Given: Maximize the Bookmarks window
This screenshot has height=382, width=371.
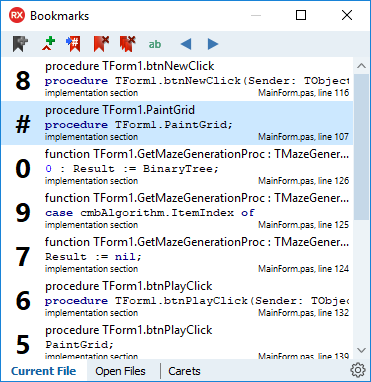Looking at the screenshot, I should tap(301, 15).
